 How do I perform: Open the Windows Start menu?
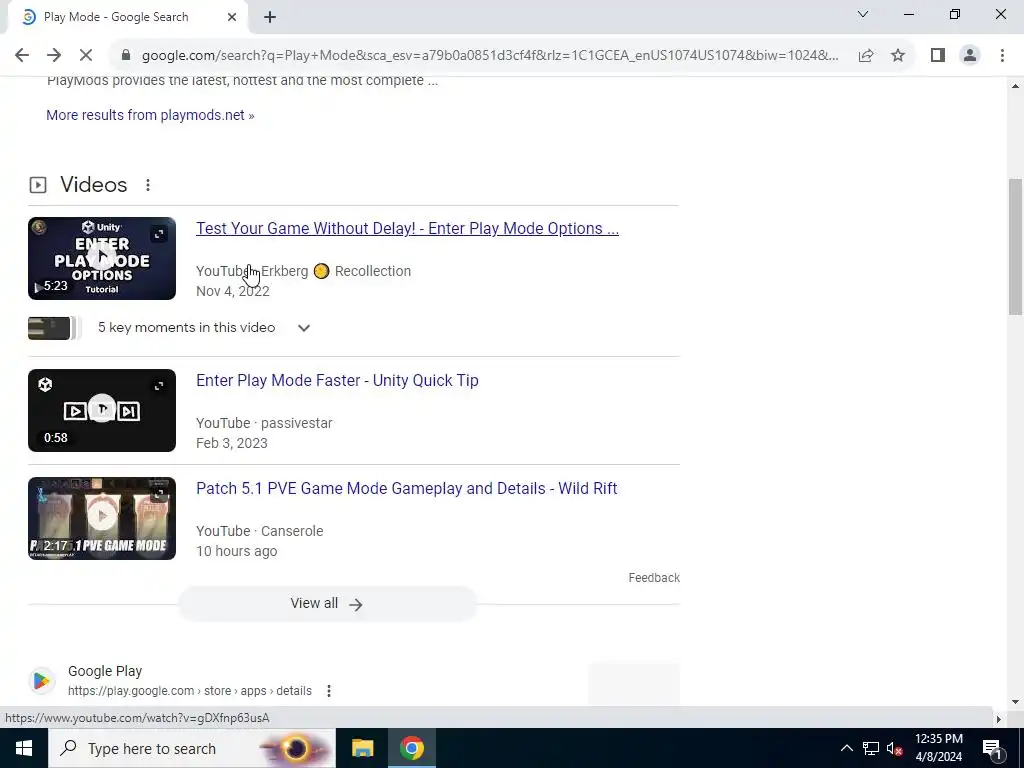click(24, 748)
